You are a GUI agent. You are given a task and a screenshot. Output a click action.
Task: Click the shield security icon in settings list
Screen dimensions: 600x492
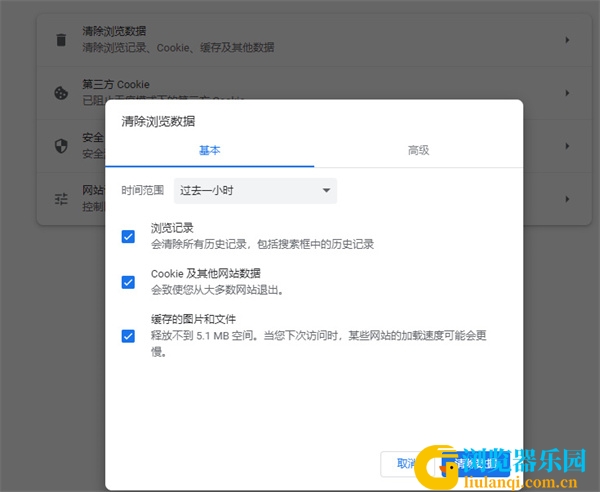pyautogui.click(x=61, y=146)
